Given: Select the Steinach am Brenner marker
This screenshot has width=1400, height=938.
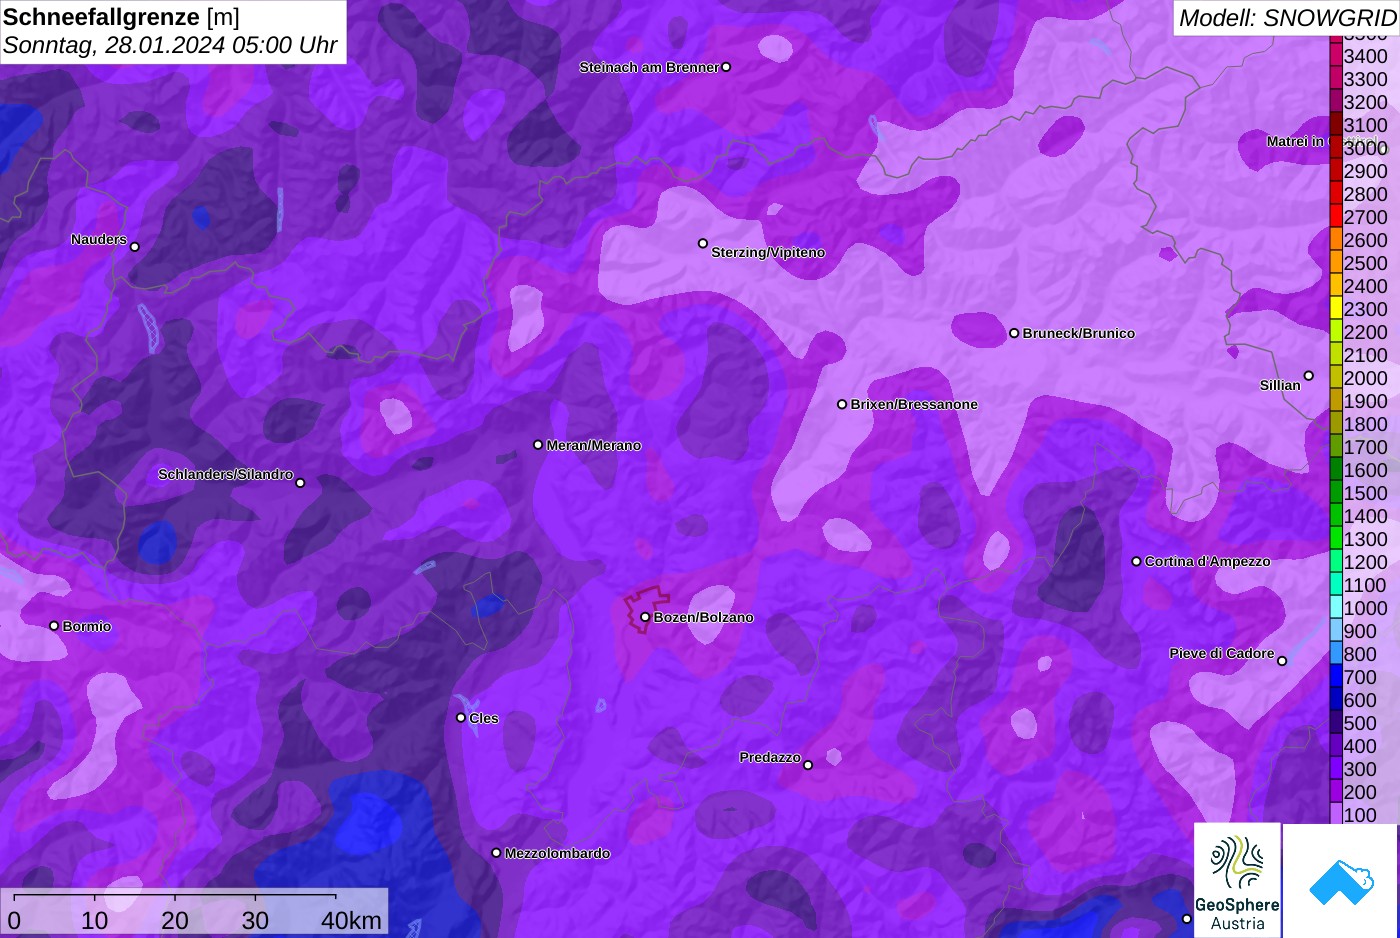Looking at the screenshot, I should [x=726, y=67].
